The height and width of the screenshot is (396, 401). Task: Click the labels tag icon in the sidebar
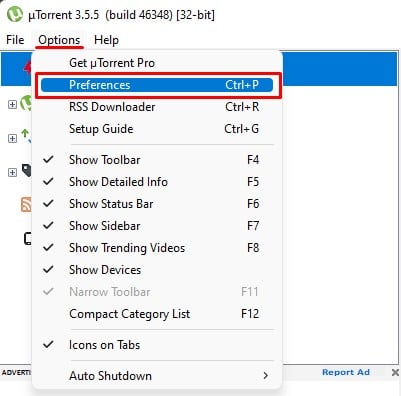tap(27, 170)
